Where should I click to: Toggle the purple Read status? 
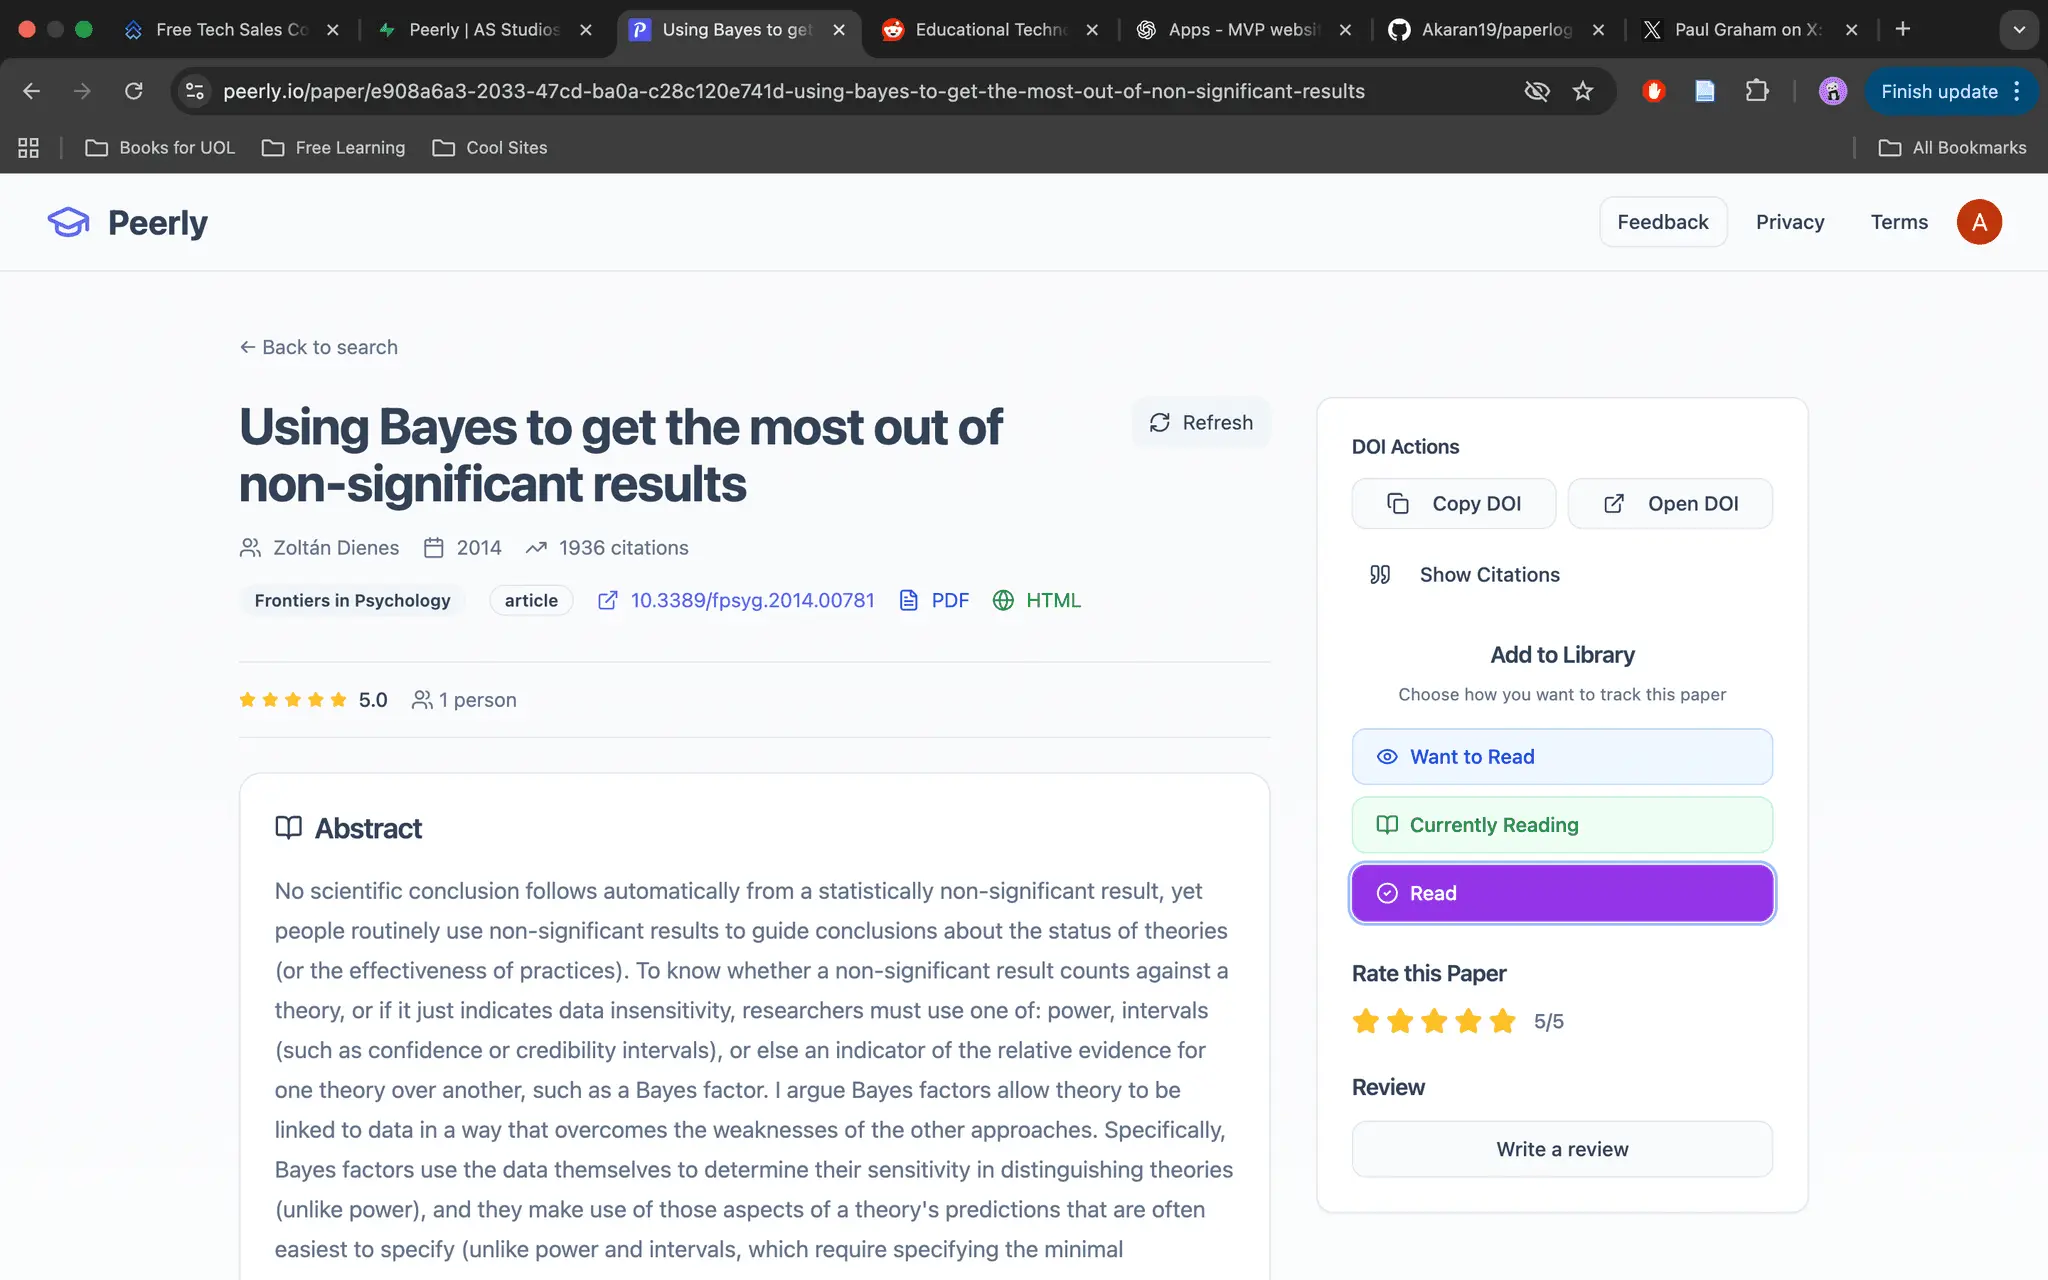coord(1562,893)
